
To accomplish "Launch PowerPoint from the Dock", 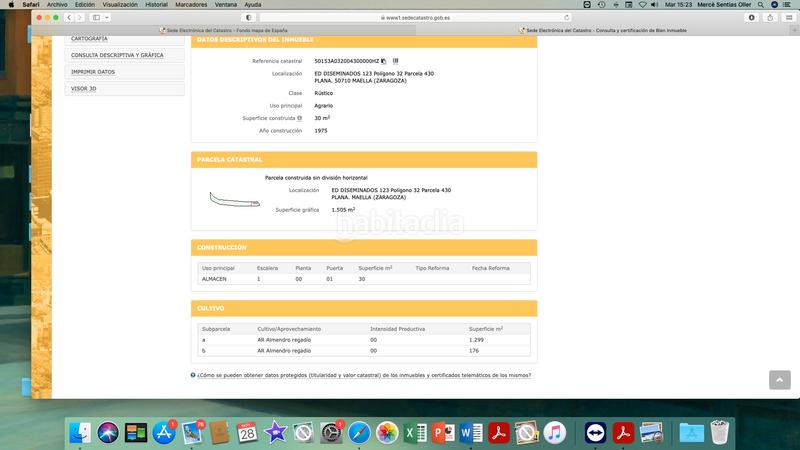I will pos(443,433).
